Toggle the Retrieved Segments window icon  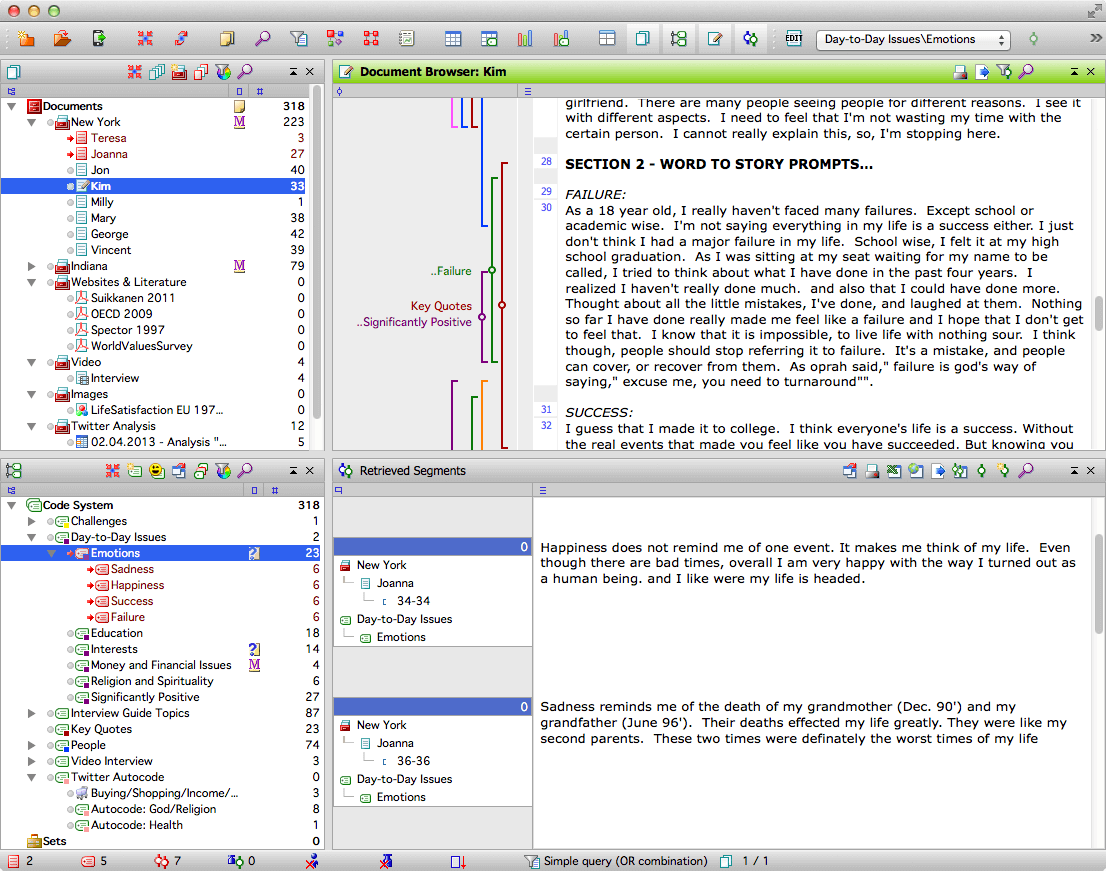[750, 39]
